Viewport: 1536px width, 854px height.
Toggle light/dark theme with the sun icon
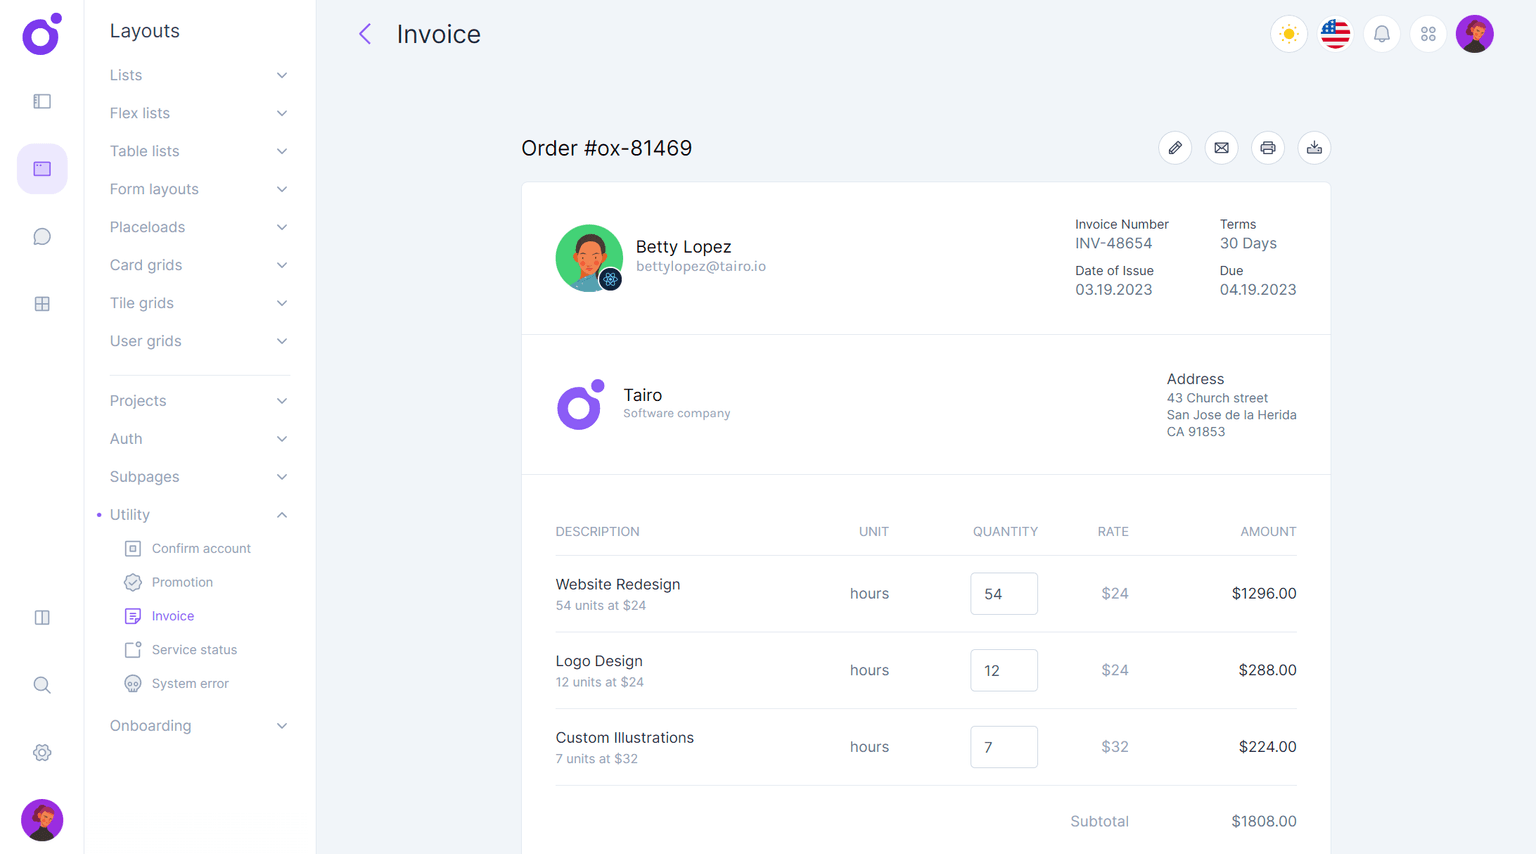point(1288,33)
